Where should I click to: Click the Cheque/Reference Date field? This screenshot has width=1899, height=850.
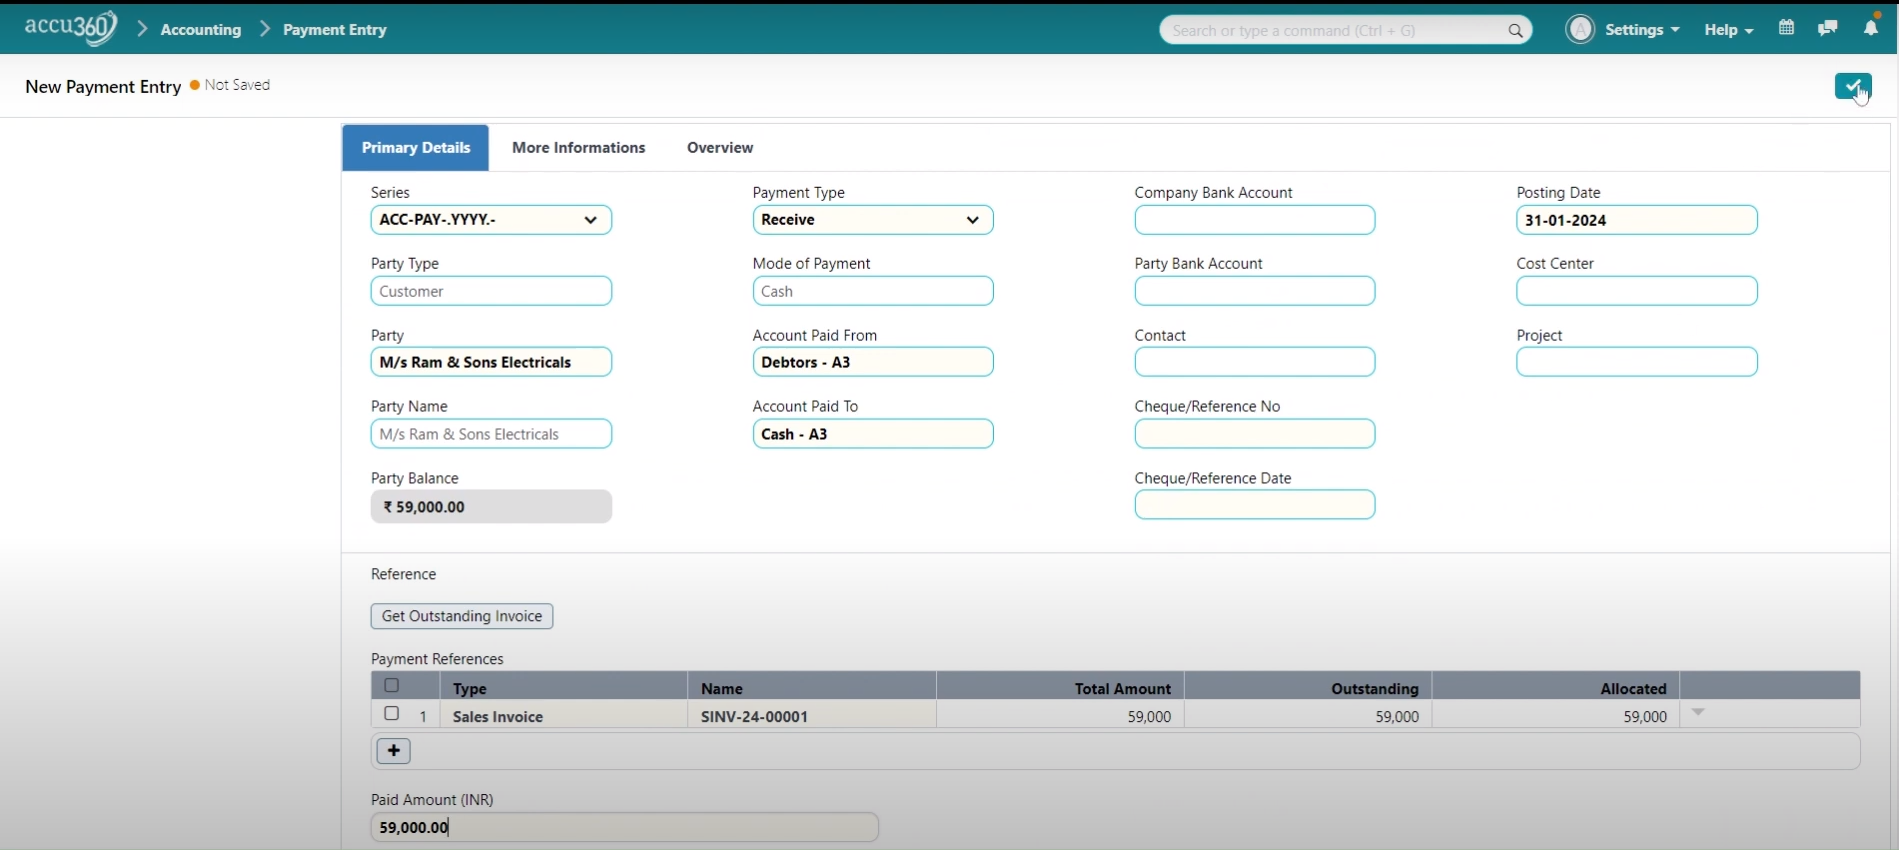click(1255, 505)
